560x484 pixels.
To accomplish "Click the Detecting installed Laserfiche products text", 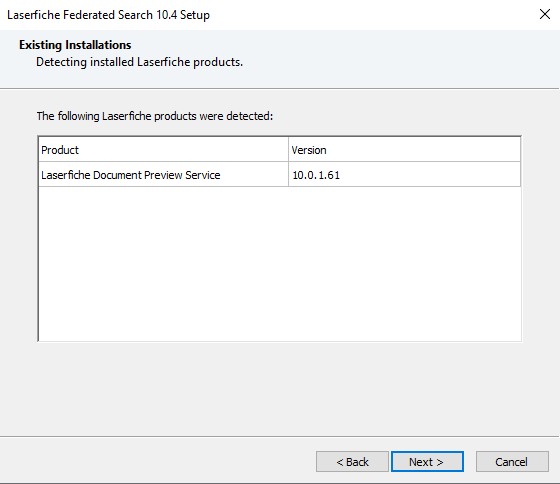I will (x=139, y=62).
